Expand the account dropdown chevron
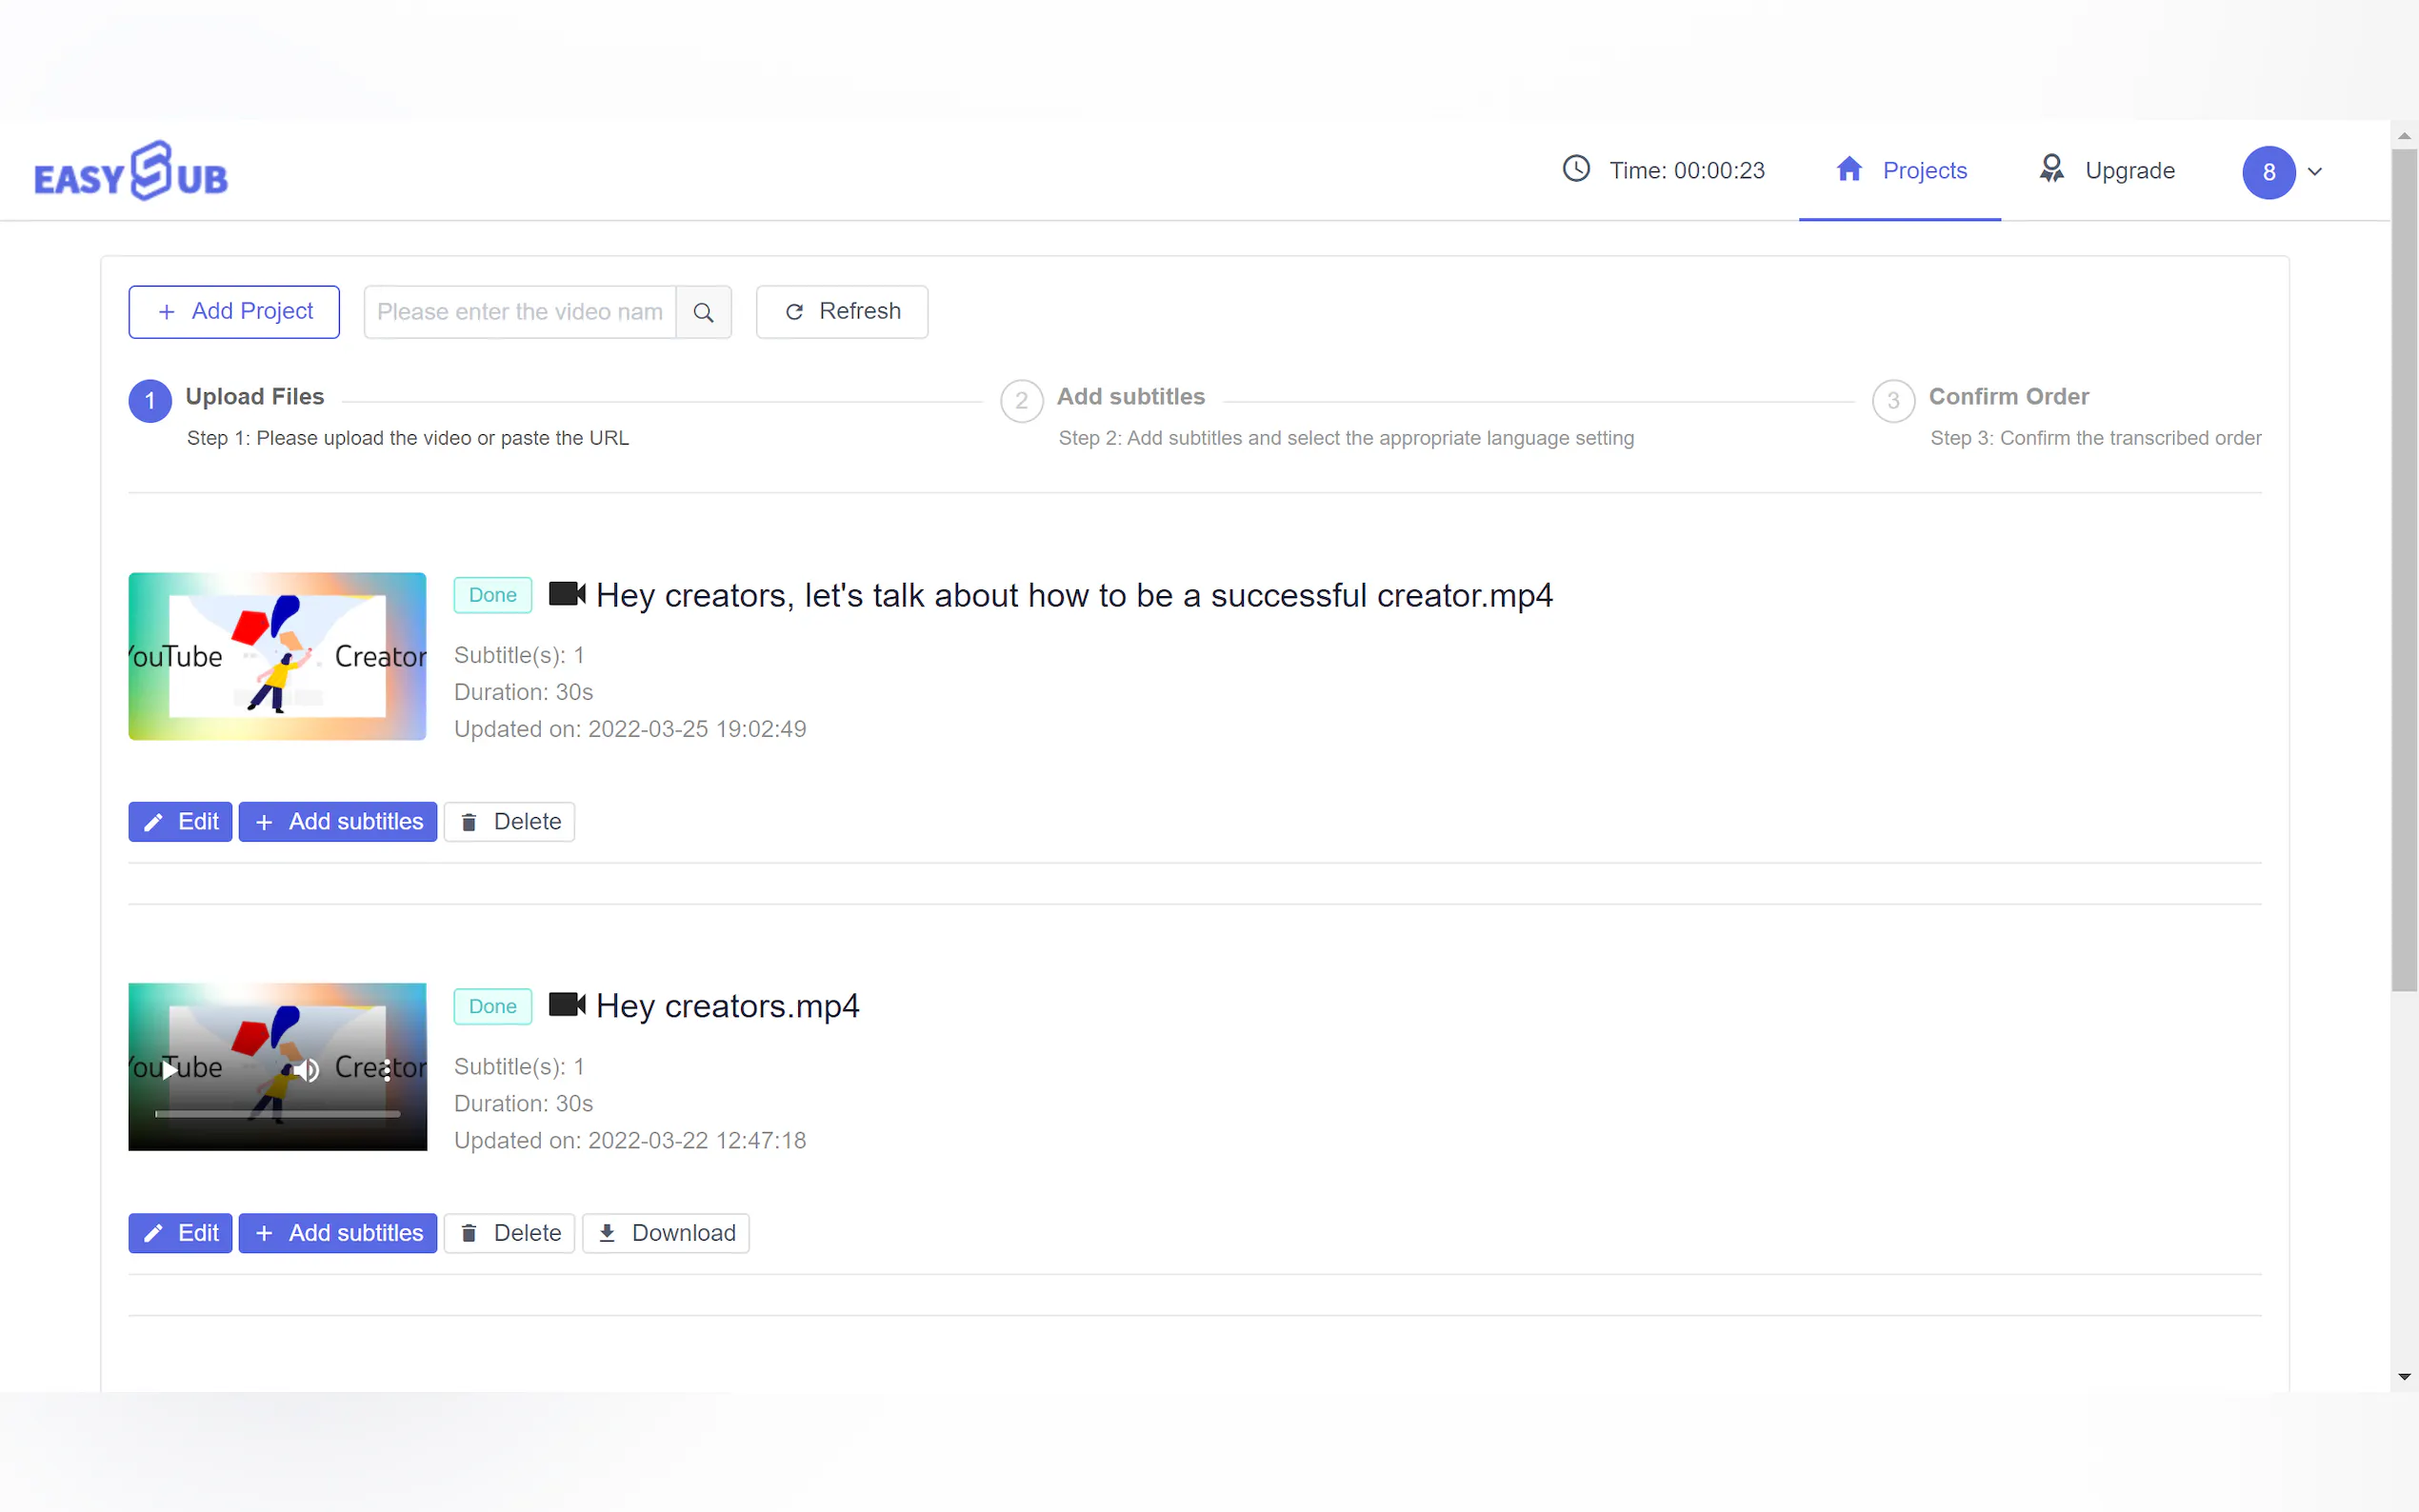Screen dimensions: 2419x1512 tap(2315, 172)
